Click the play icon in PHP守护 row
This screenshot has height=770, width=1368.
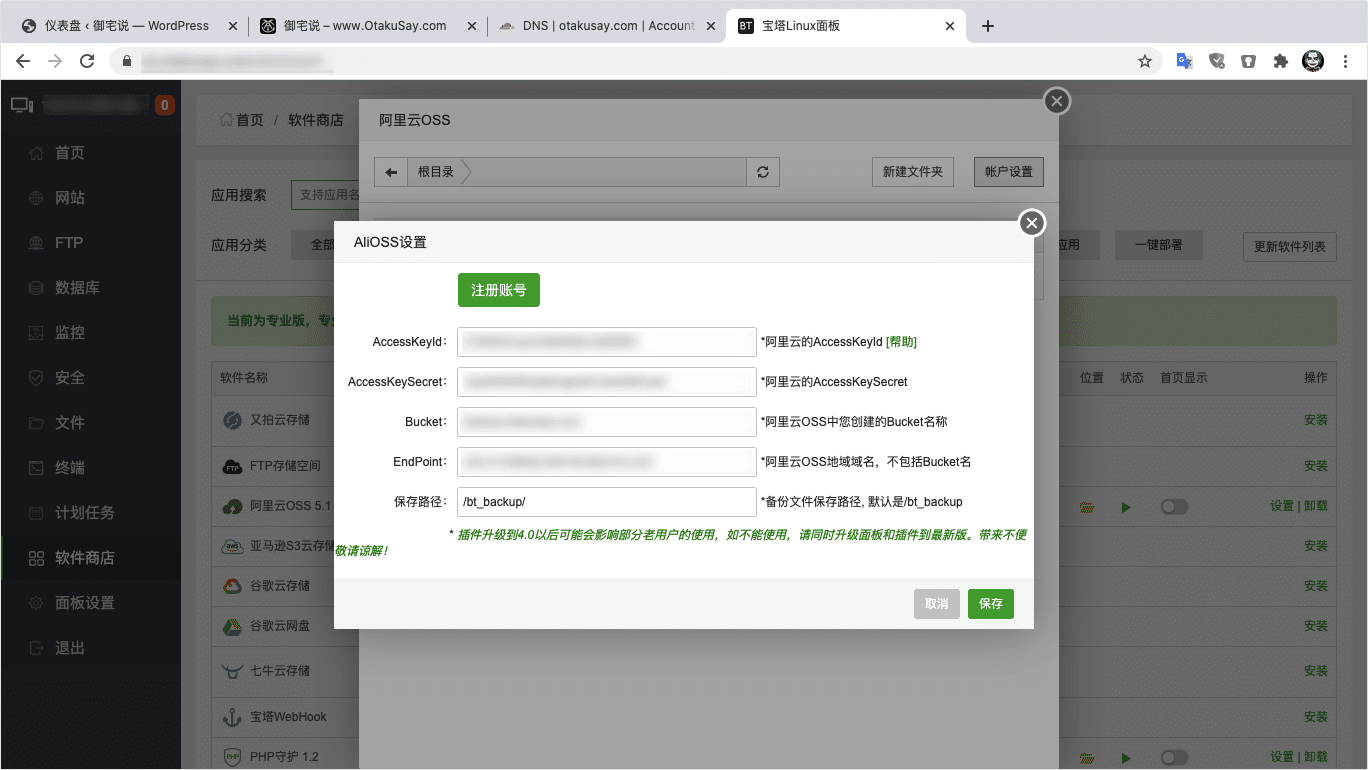click(1126, 758)
